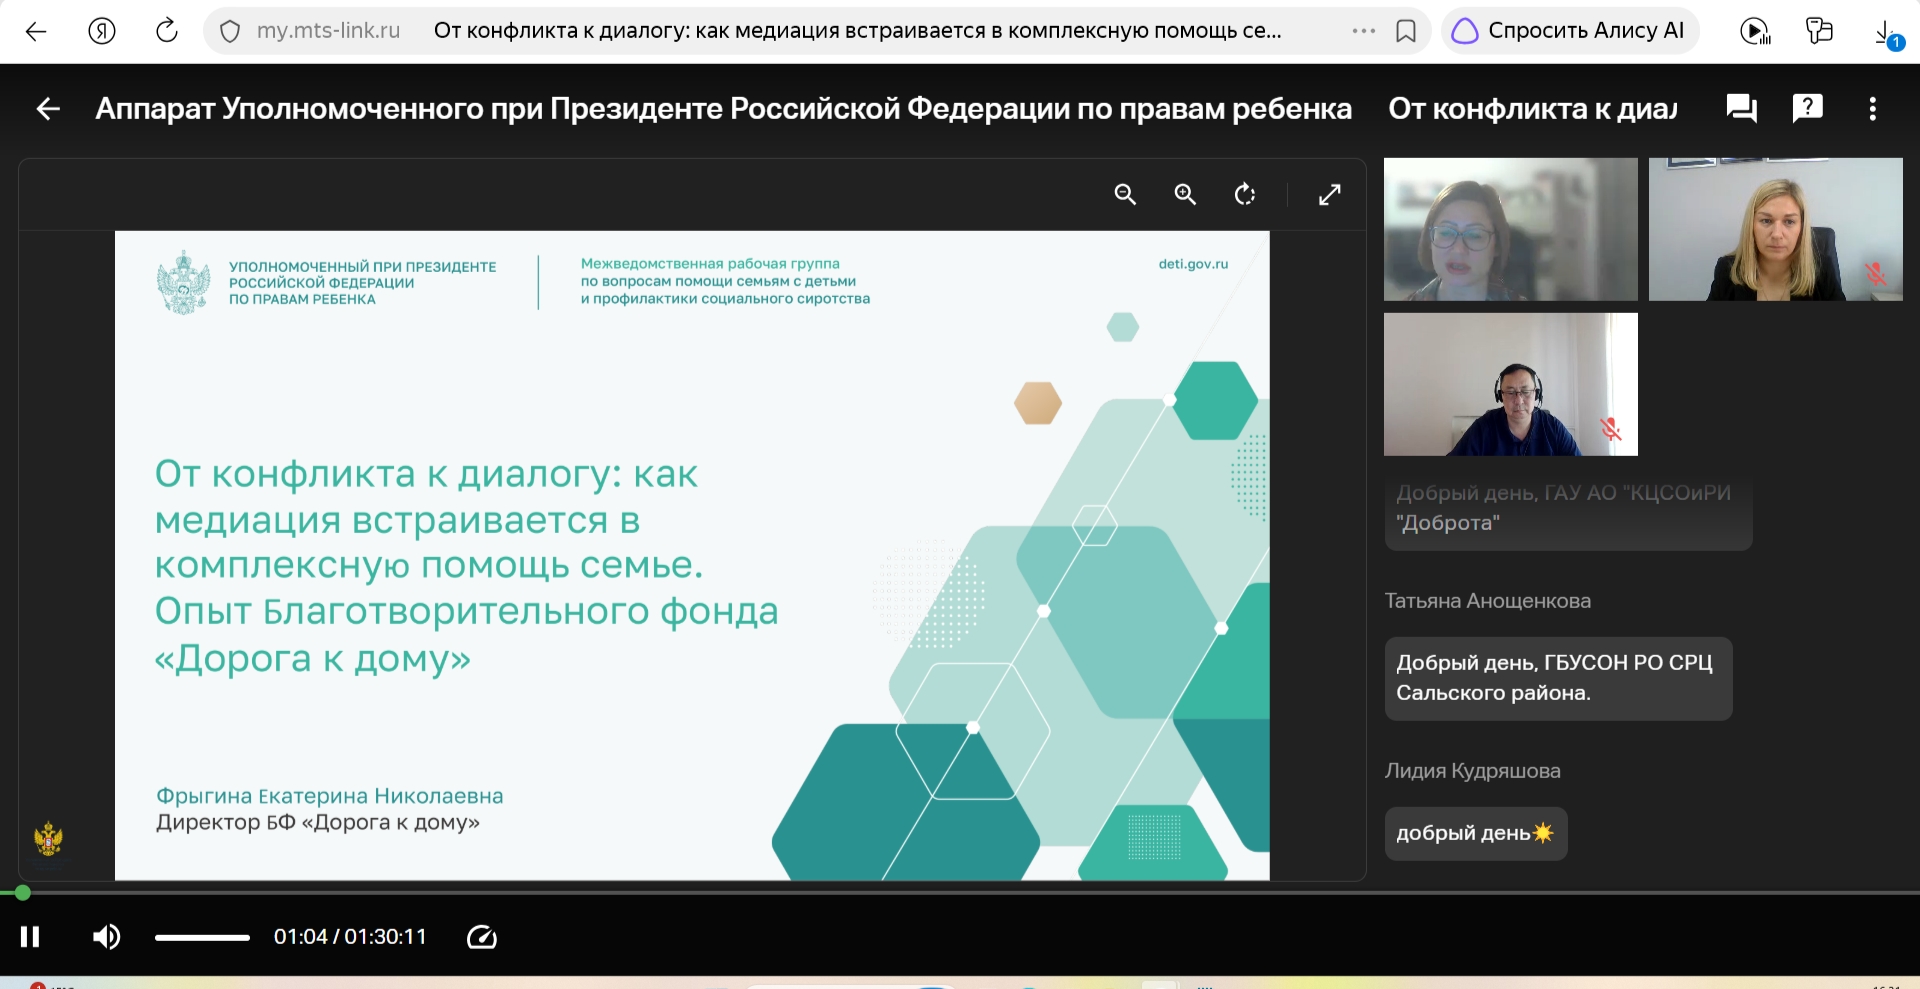Open the browser translate icon
Viewport: 1920px width, 989px height.
coord(1819,31)
